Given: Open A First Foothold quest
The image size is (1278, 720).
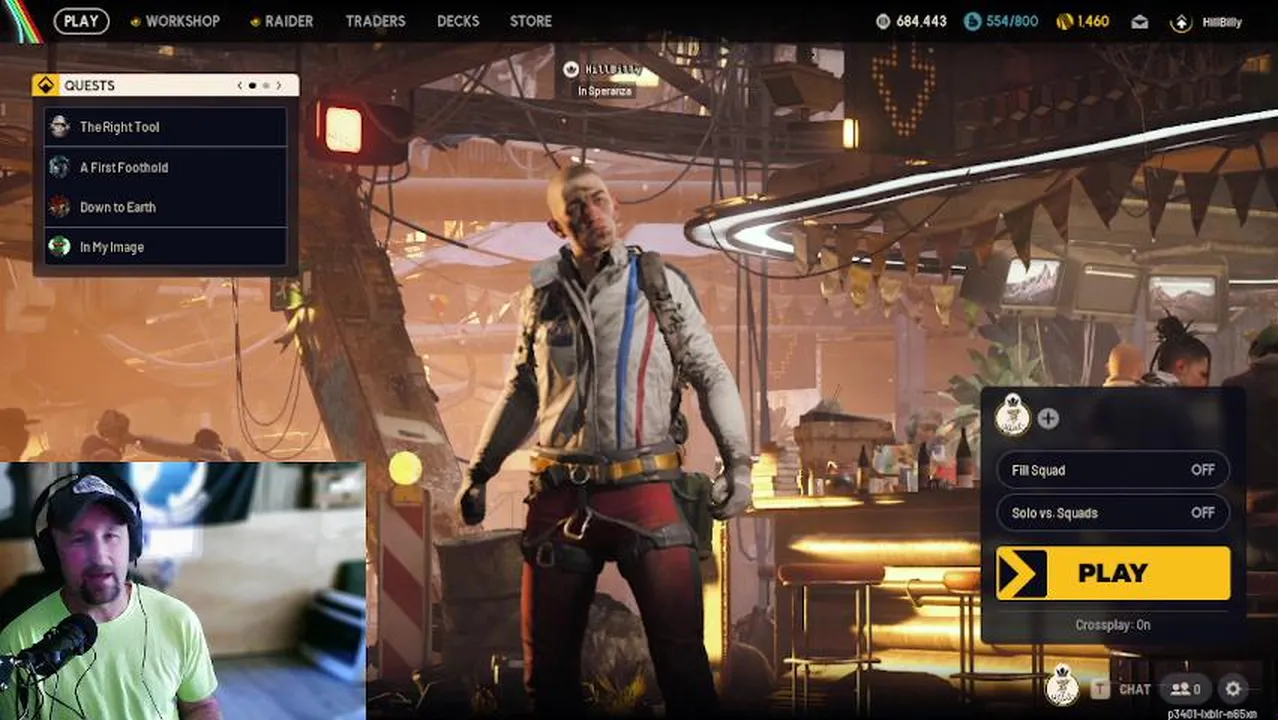Looking at the screenshot, I should pyautogui.click(x=166, y=167).
